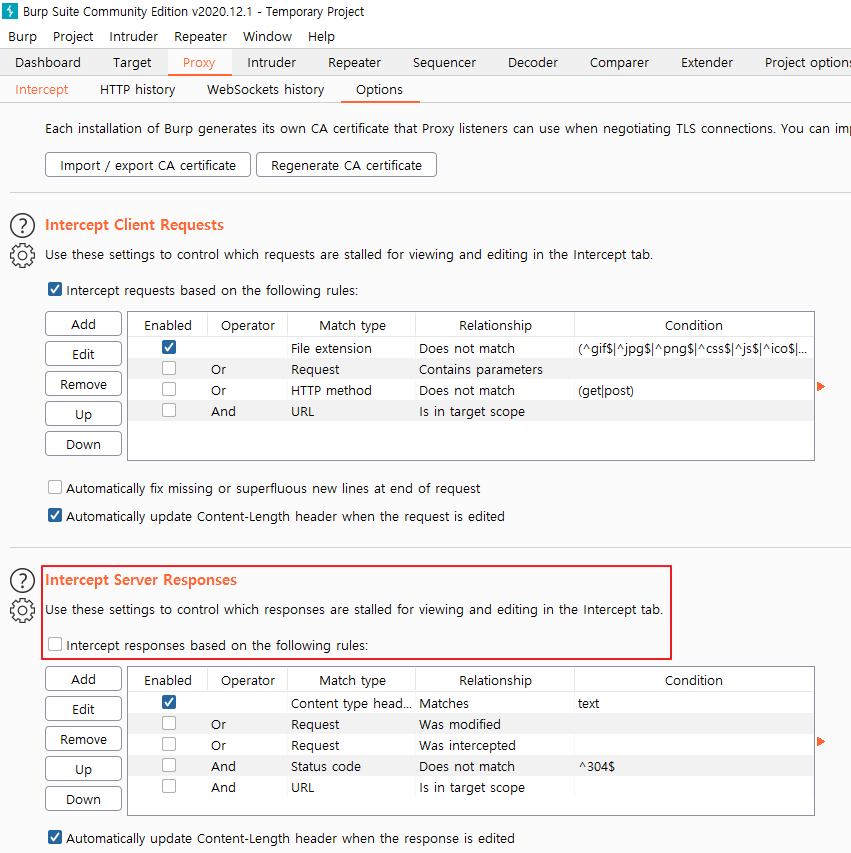This screenshot has height=853, width=851.
Task: Enable URL in target scope response rule
Action: coord(169,786)
